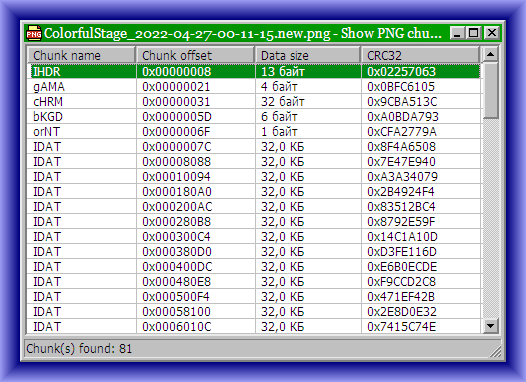Image resolution: width=526 pixels, height=382 pixels.
Task: Click the scrollbar down arrow
Action: (x=490, y=325)
